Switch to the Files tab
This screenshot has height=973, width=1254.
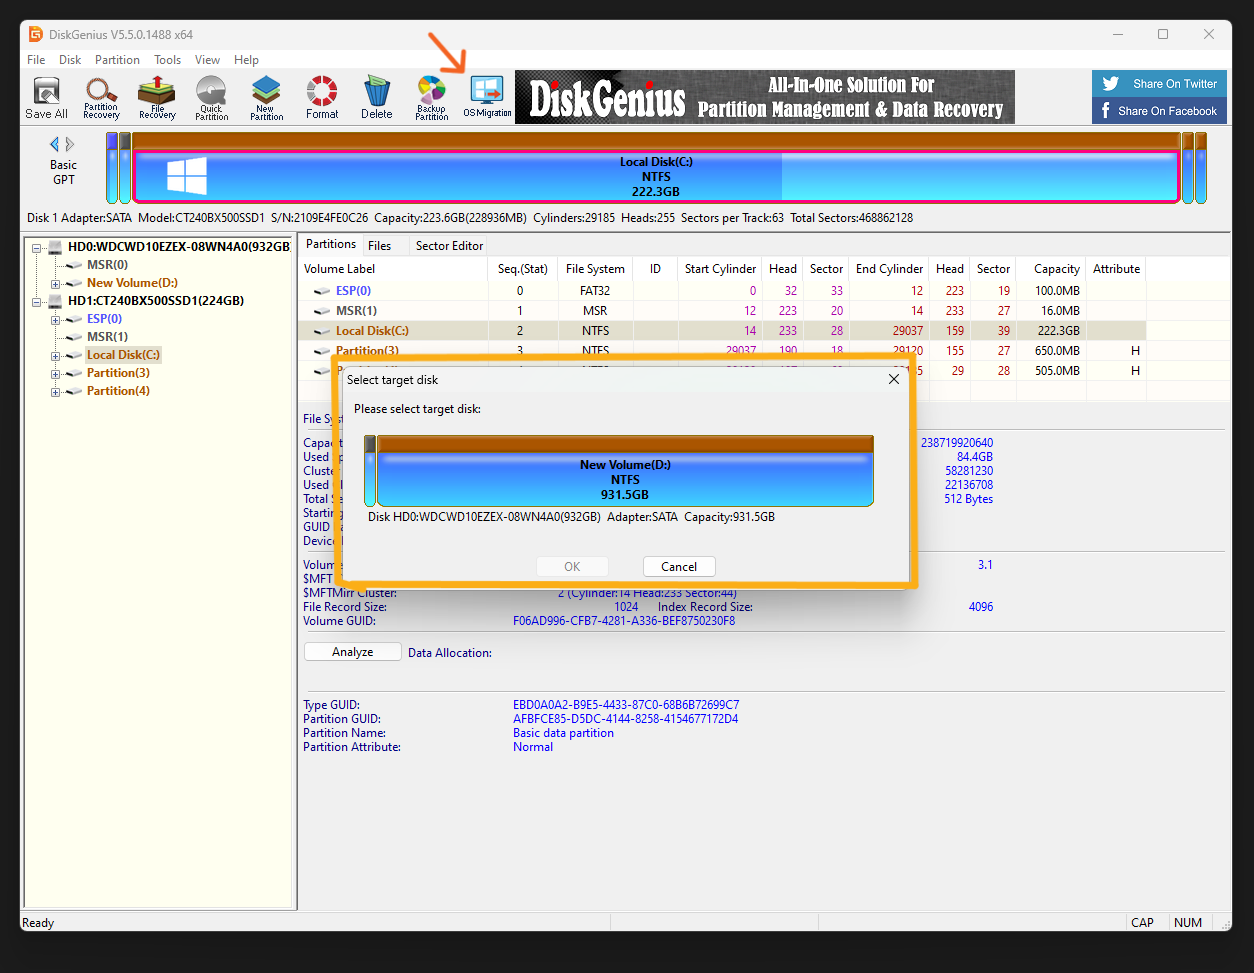[x=379, y=245]
